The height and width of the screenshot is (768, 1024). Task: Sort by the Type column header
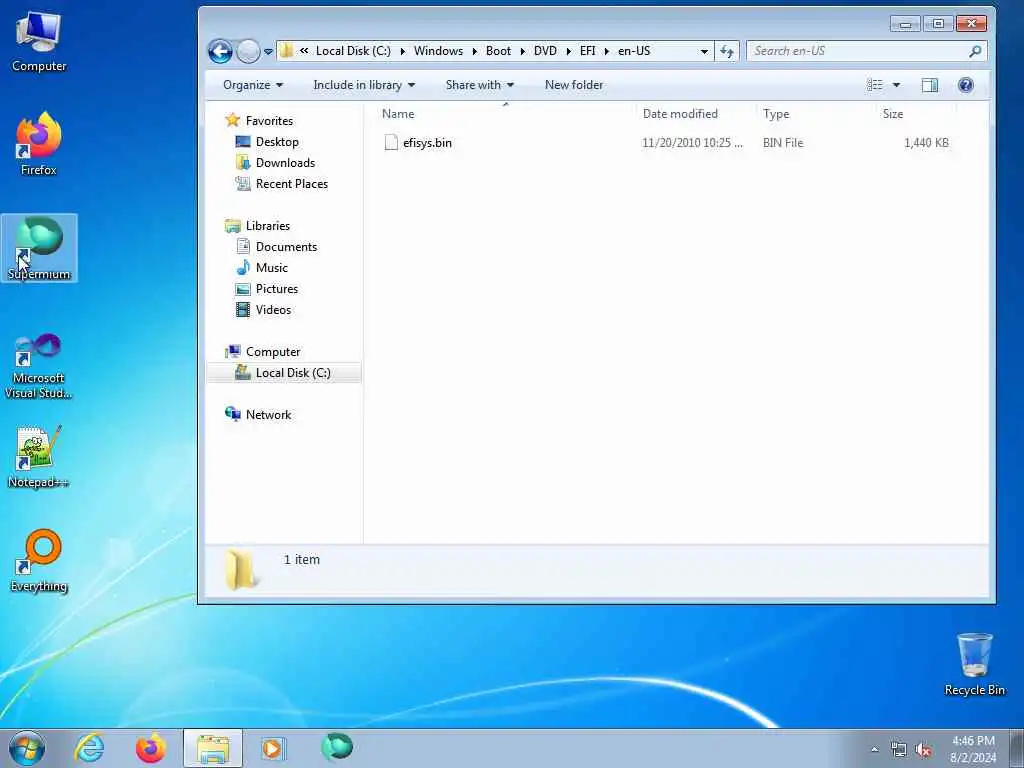816,114
